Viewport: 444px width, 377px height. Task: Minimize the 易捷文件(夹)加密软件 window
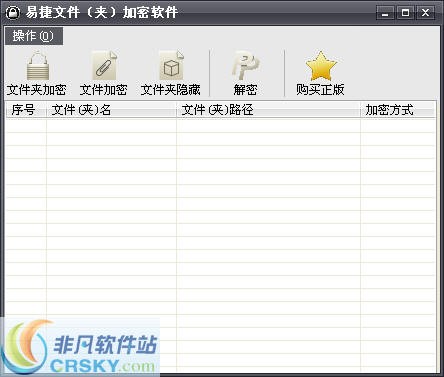point(385,13)
